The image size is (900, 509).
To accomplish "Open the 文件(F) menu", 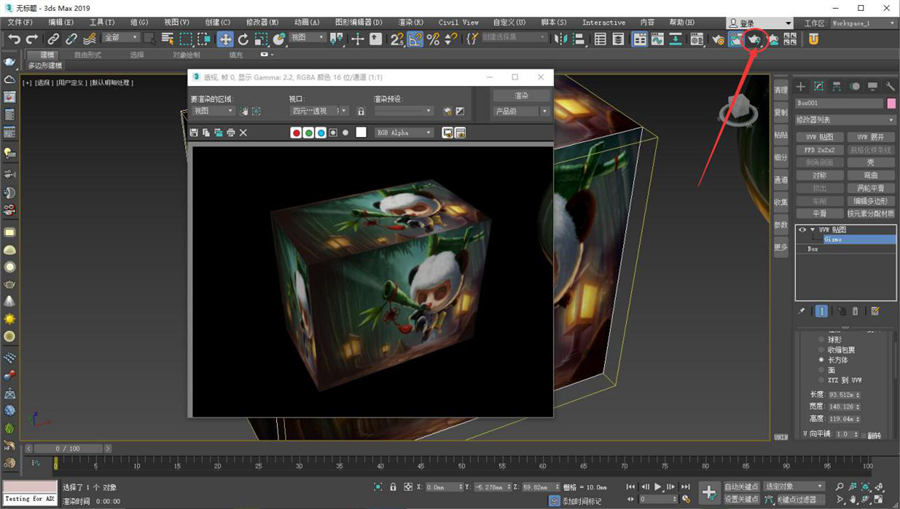I will tap(20, 22).
